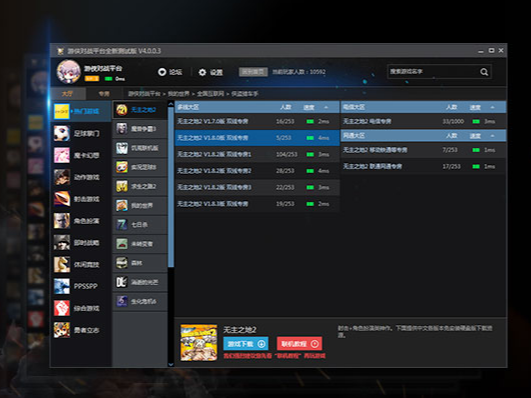Open settings via the gear icon
The width and height of the screenshot is (531, 398).
point(202,72)
